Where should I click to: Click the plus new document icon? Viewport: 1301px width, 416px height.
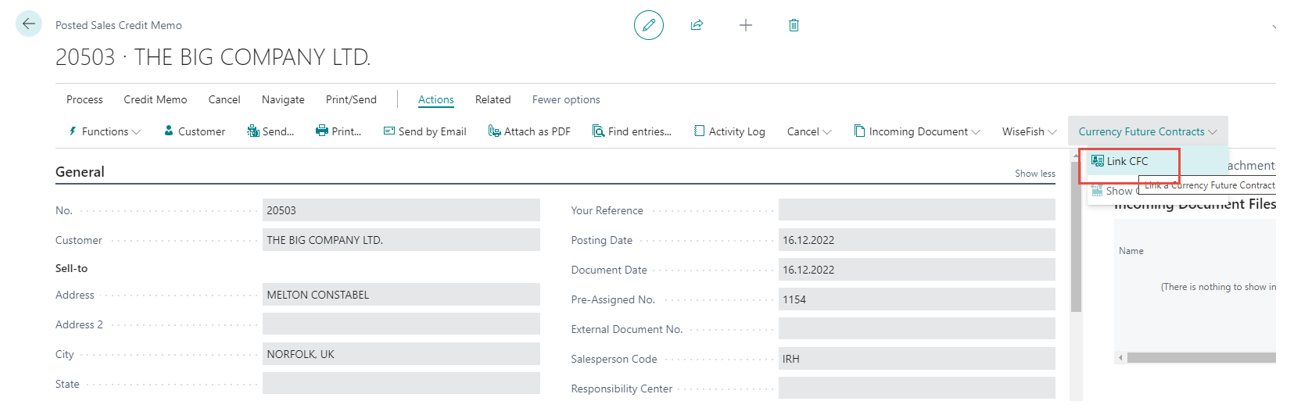tap(745, 25)
